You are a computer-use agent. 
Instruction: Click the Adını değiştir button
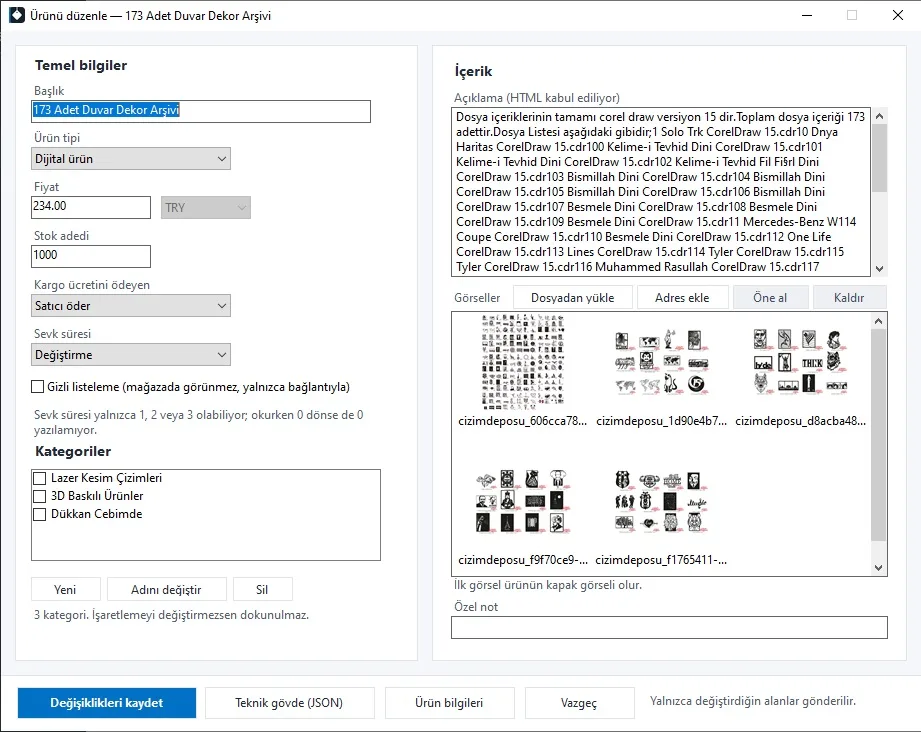[166, 589]
